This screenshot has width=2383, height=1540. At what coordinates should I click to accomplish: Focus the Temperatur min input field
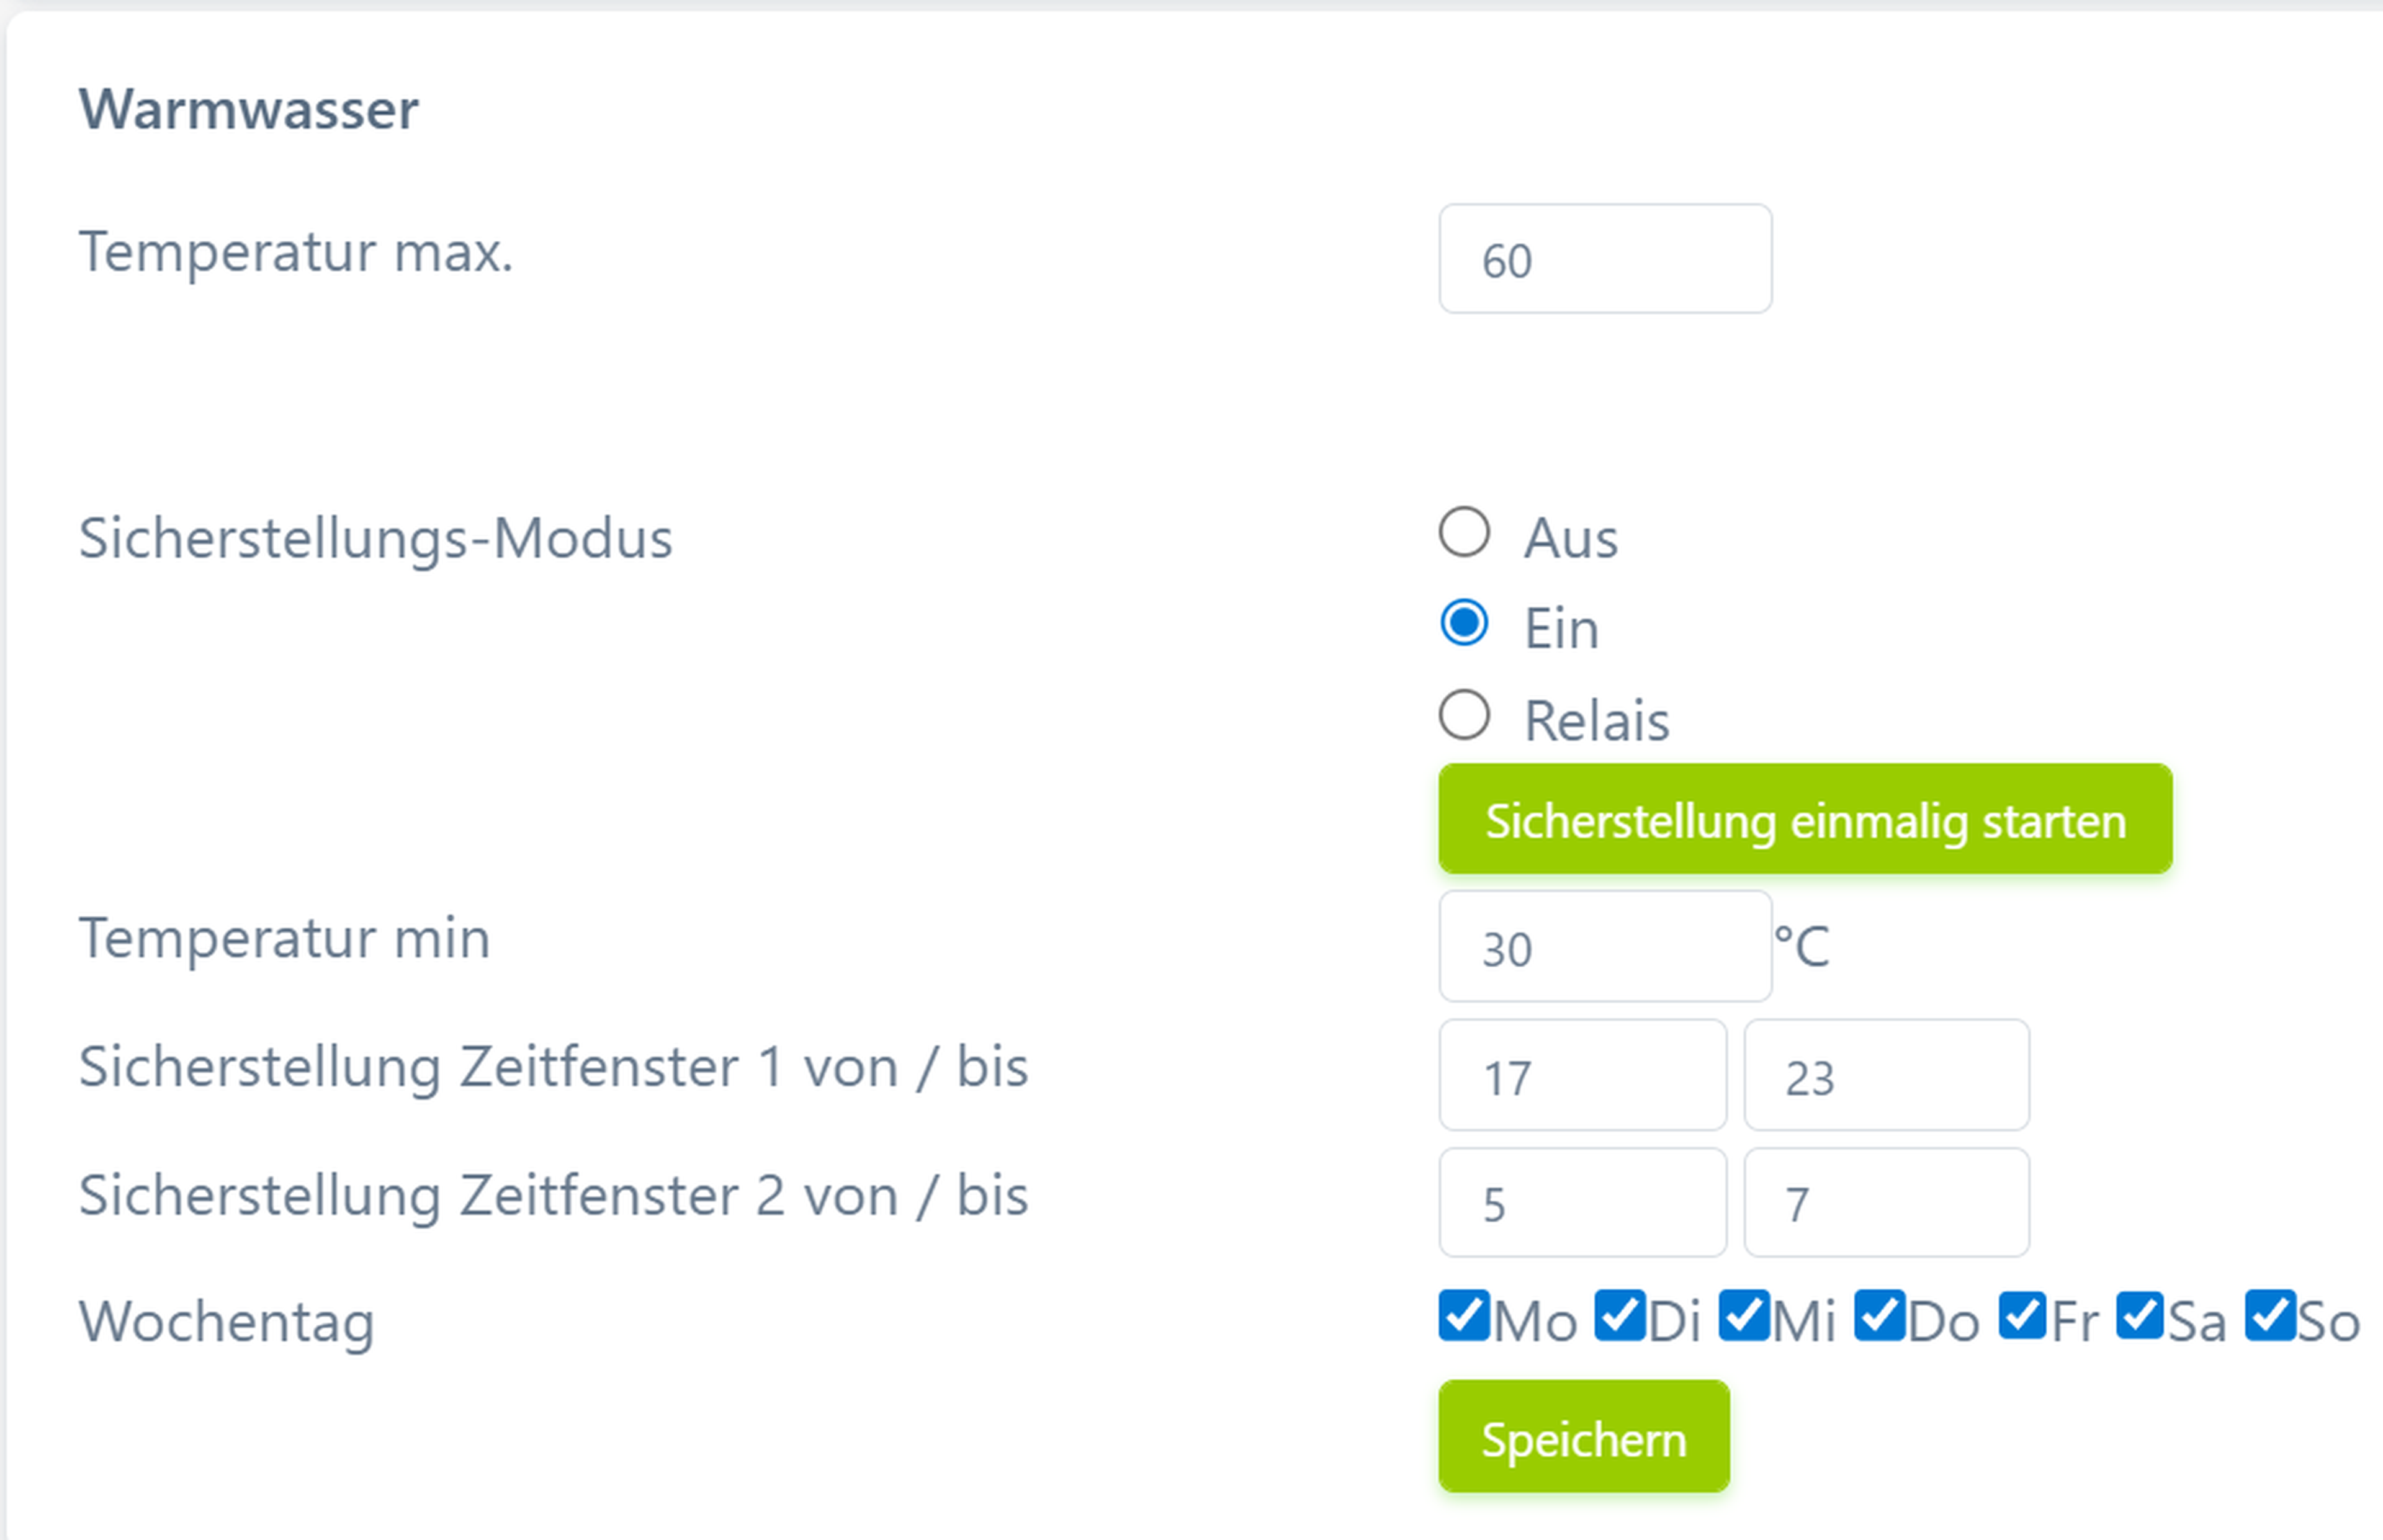click(1604, 946)
